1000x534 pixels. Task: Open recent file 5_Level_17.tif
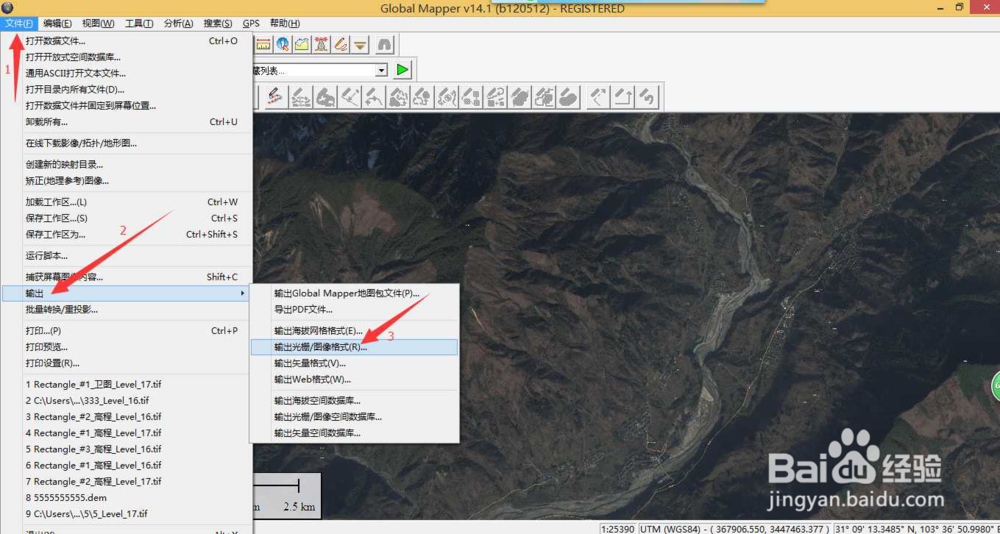click(126, 514)
